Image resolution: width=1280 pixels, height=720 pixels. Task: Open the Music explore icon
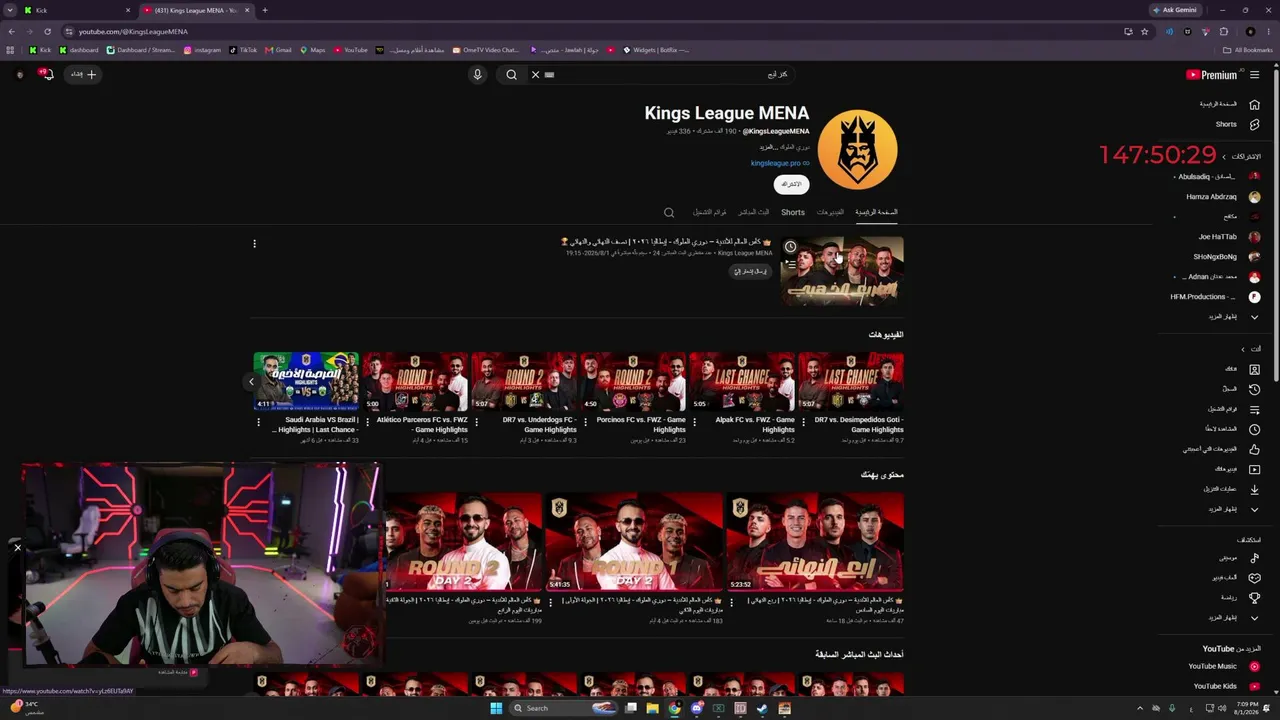click(x=1254, y=558)
